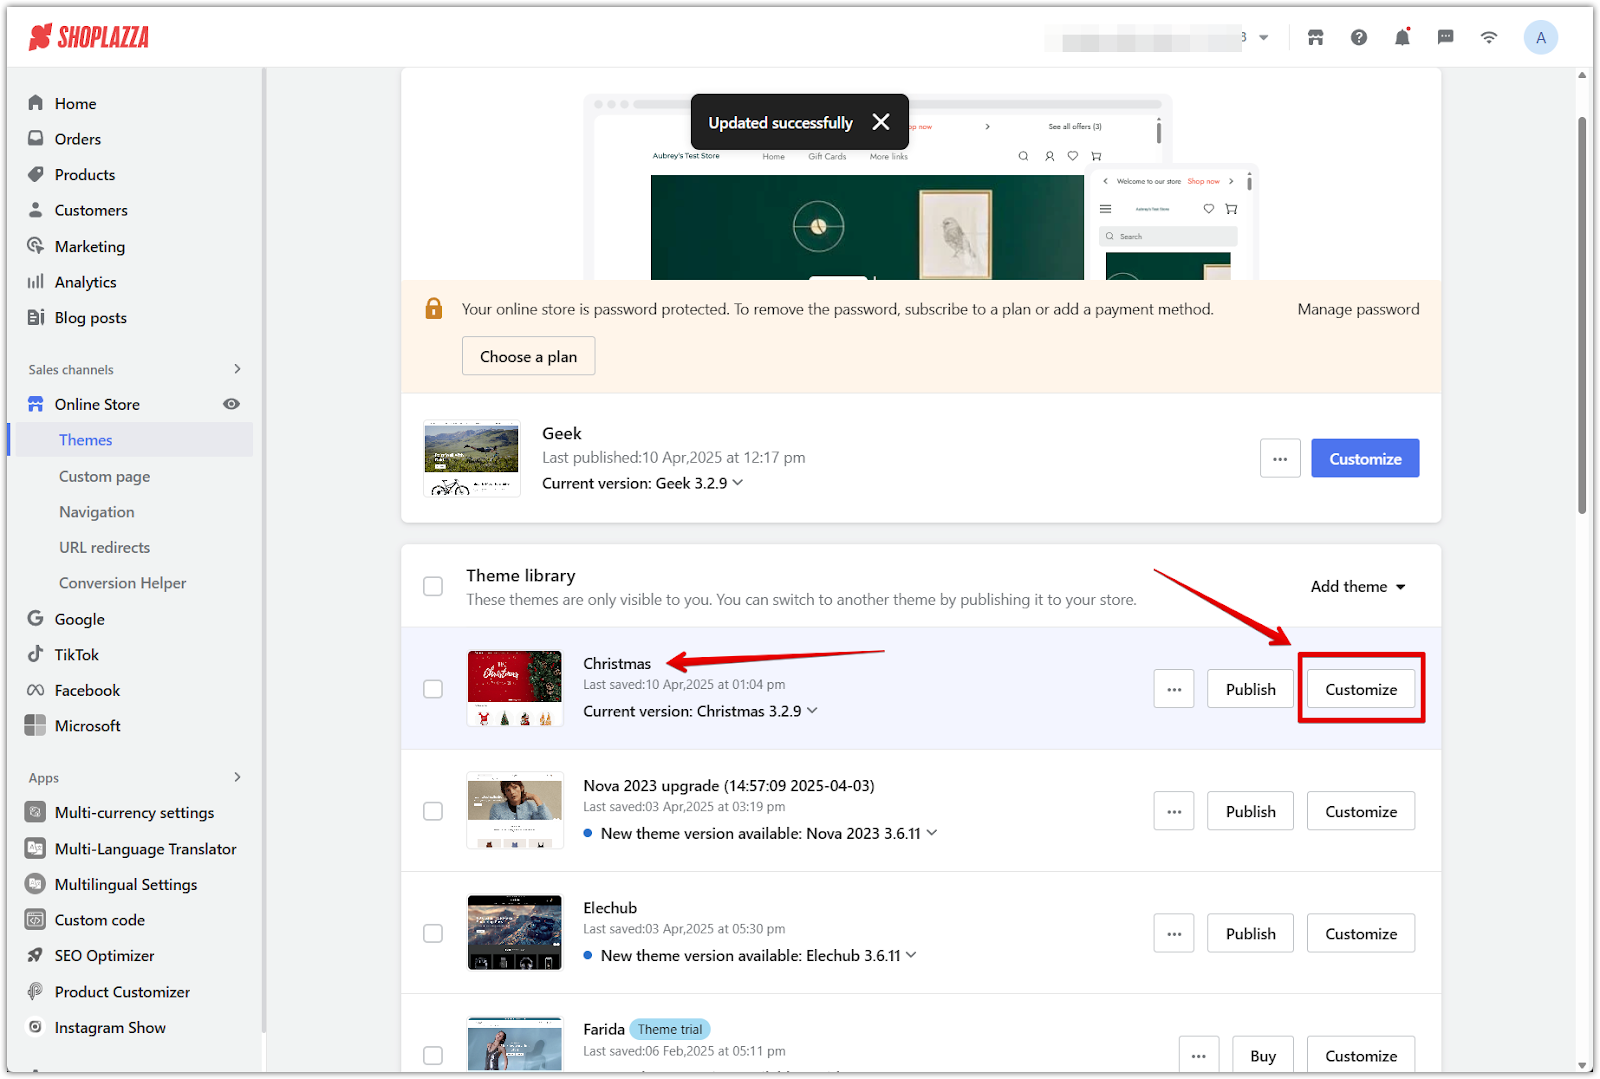Click the Marketing icon

[36, 246]
